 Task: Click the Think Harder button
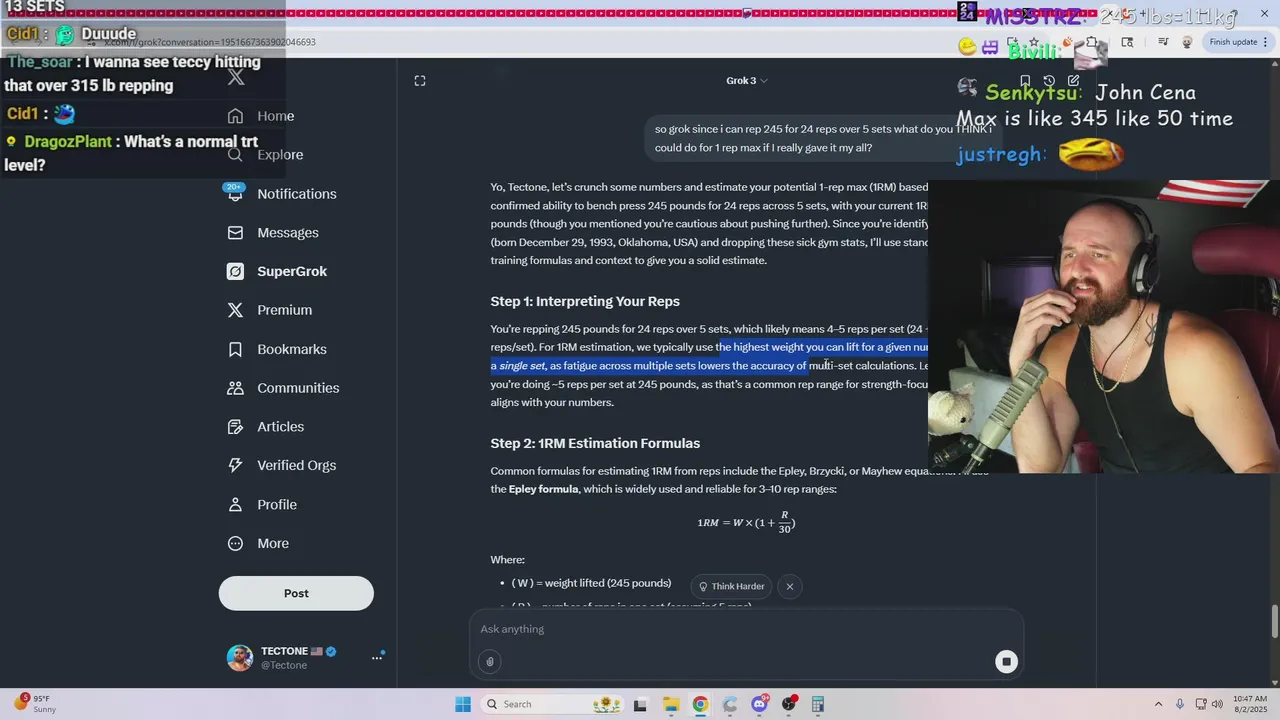(x=731, y=586)
